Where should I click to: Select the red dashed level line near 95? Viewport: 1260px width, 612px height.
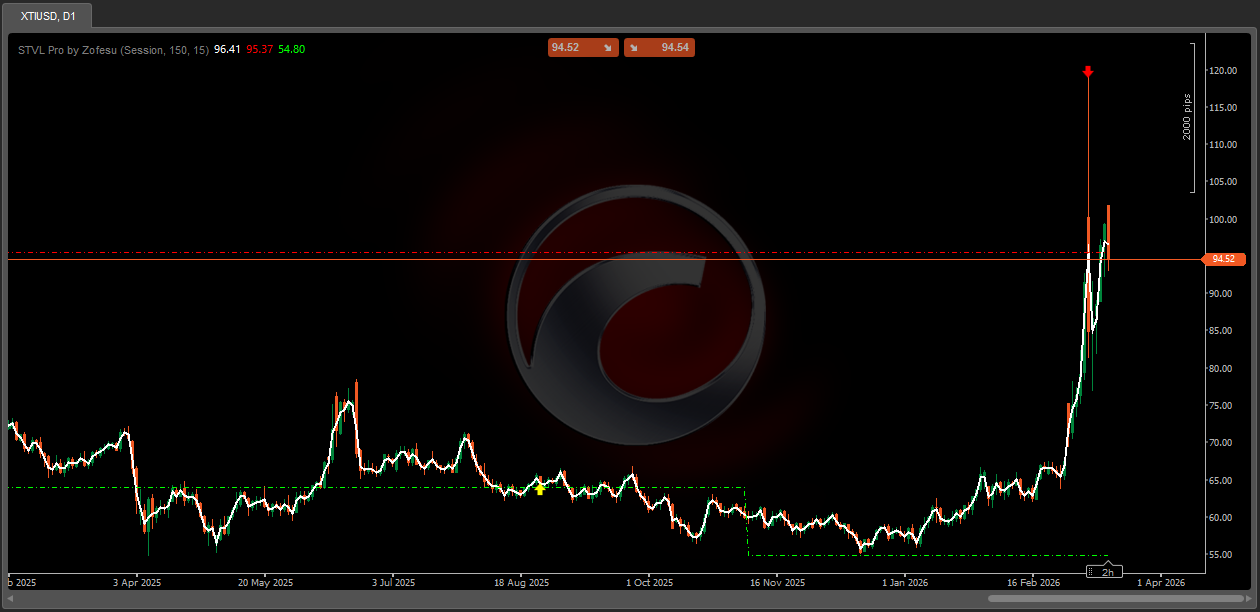click(400, 252)
